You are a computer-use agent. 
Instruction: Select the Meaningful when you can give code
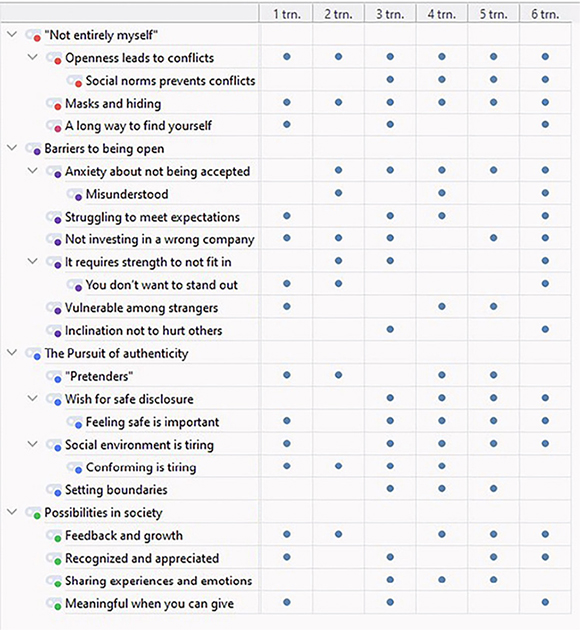tap(149, 604)
